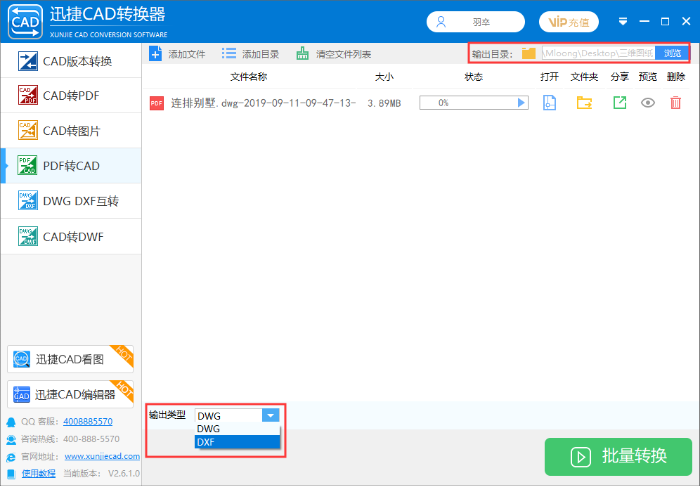Delete file with red trash icon

click(676, 103)
